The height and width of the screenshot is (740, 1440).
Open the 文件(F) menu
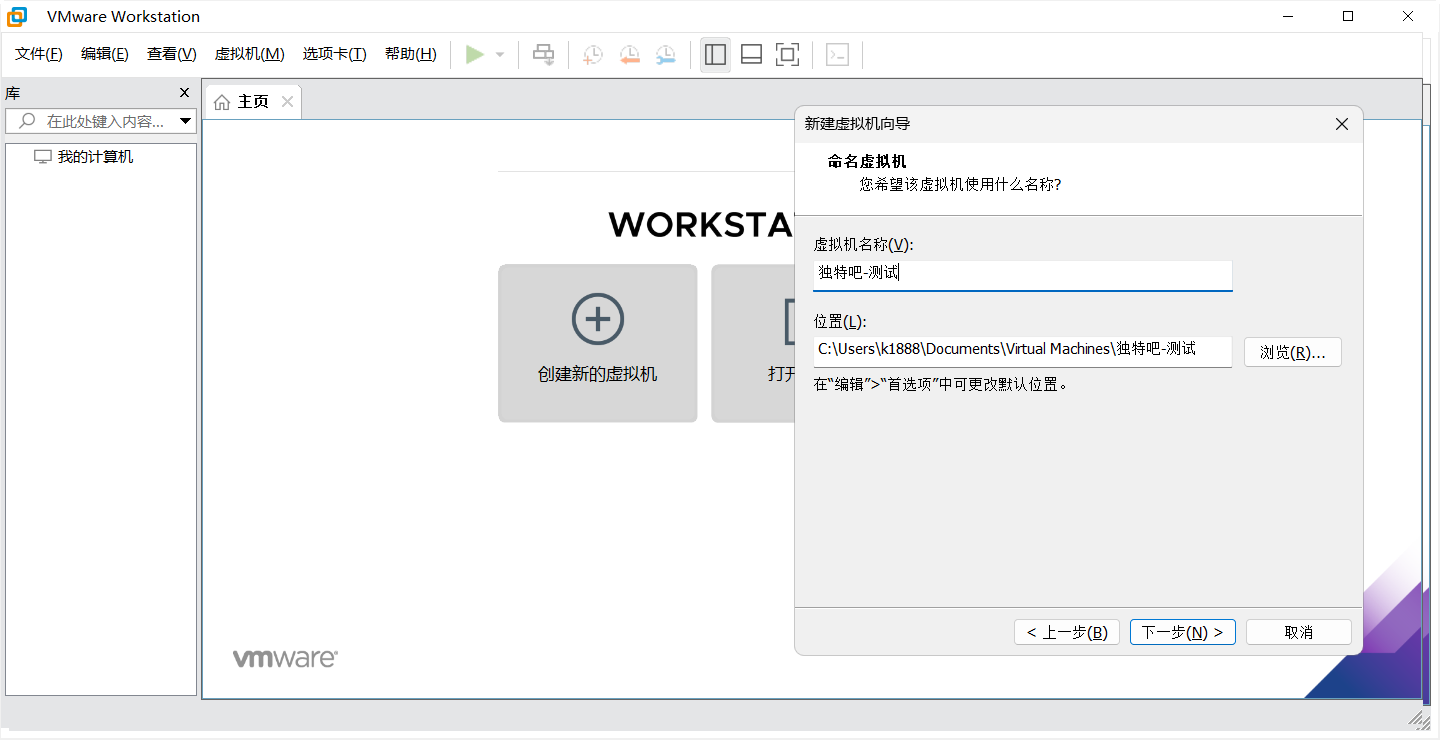click(39, 54)
